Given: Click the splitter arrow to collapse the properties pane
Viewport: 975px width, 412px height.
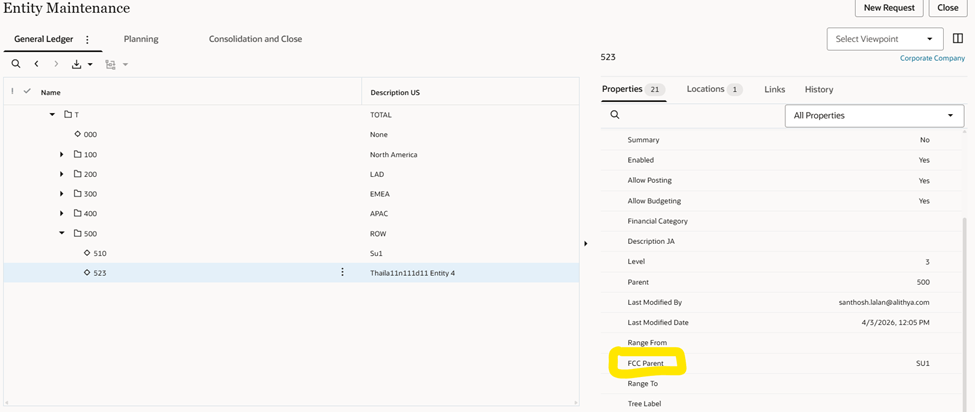Looking at the screenshot, I should (585, 243).
